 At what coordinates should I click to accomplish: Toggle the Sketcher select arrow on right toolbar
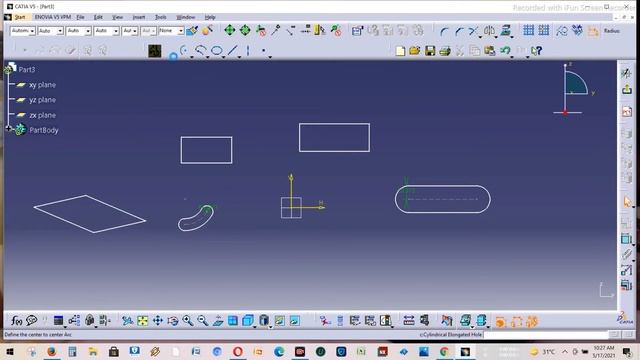point(627,202)
